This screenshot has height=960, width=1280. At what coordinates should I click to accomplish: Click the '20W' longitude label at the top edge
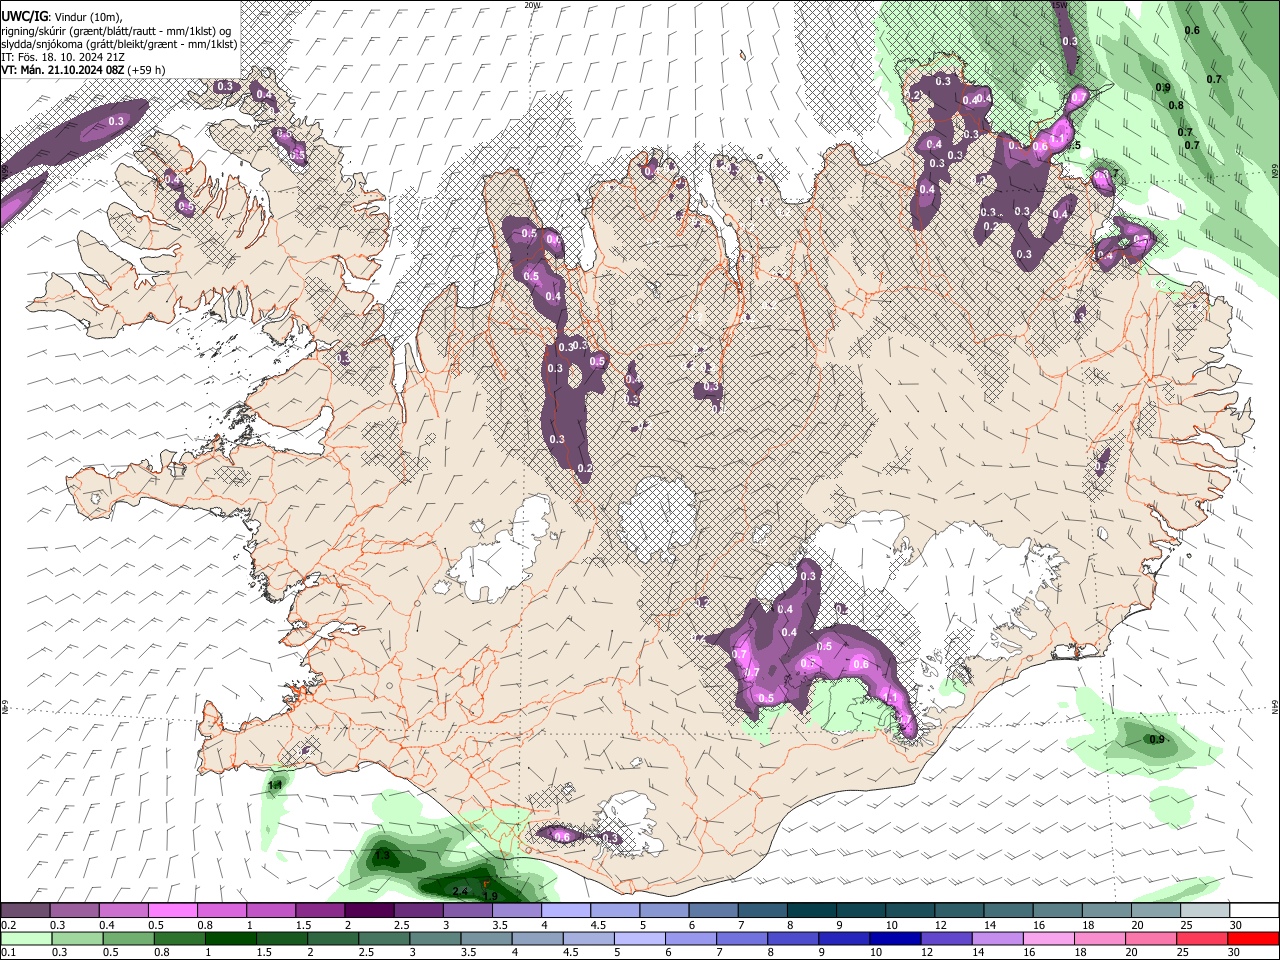[x=532, y=5]
